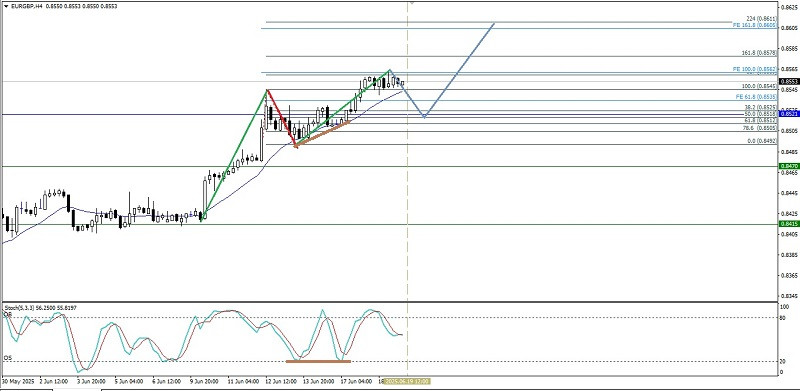This screenshot has width=800, height=391.
Task: Click the OB overbought level label
Action: click(x=8, y=315)
